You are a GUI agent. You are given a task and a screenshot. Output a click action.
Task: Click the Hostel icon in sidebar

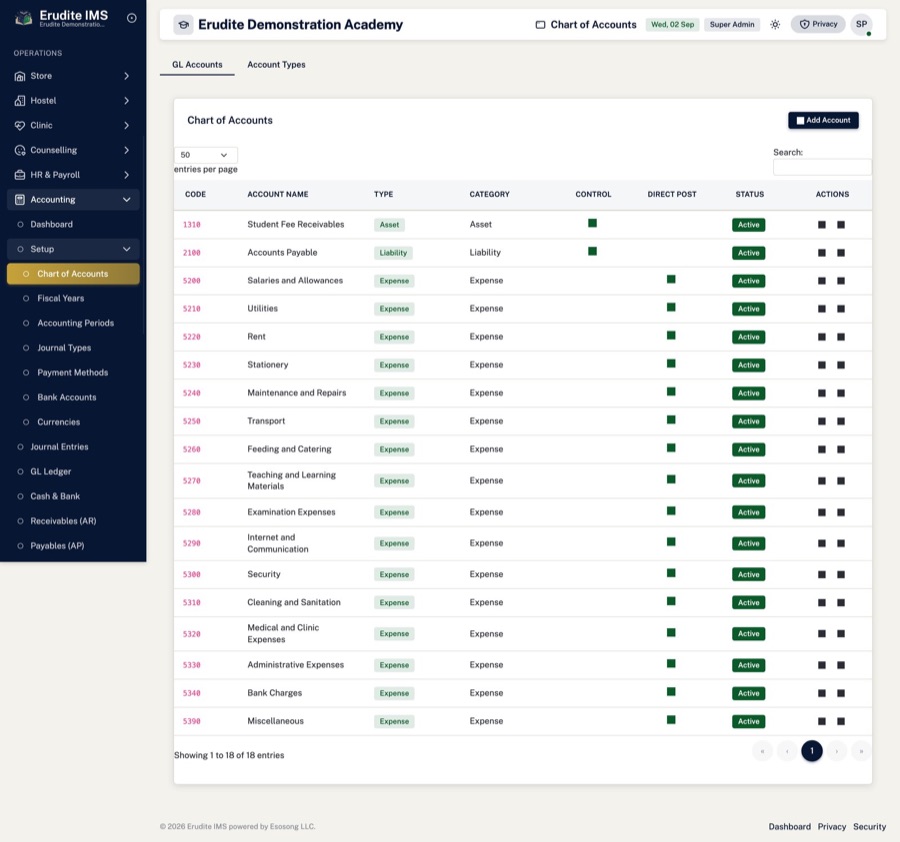tap(20, 101)
